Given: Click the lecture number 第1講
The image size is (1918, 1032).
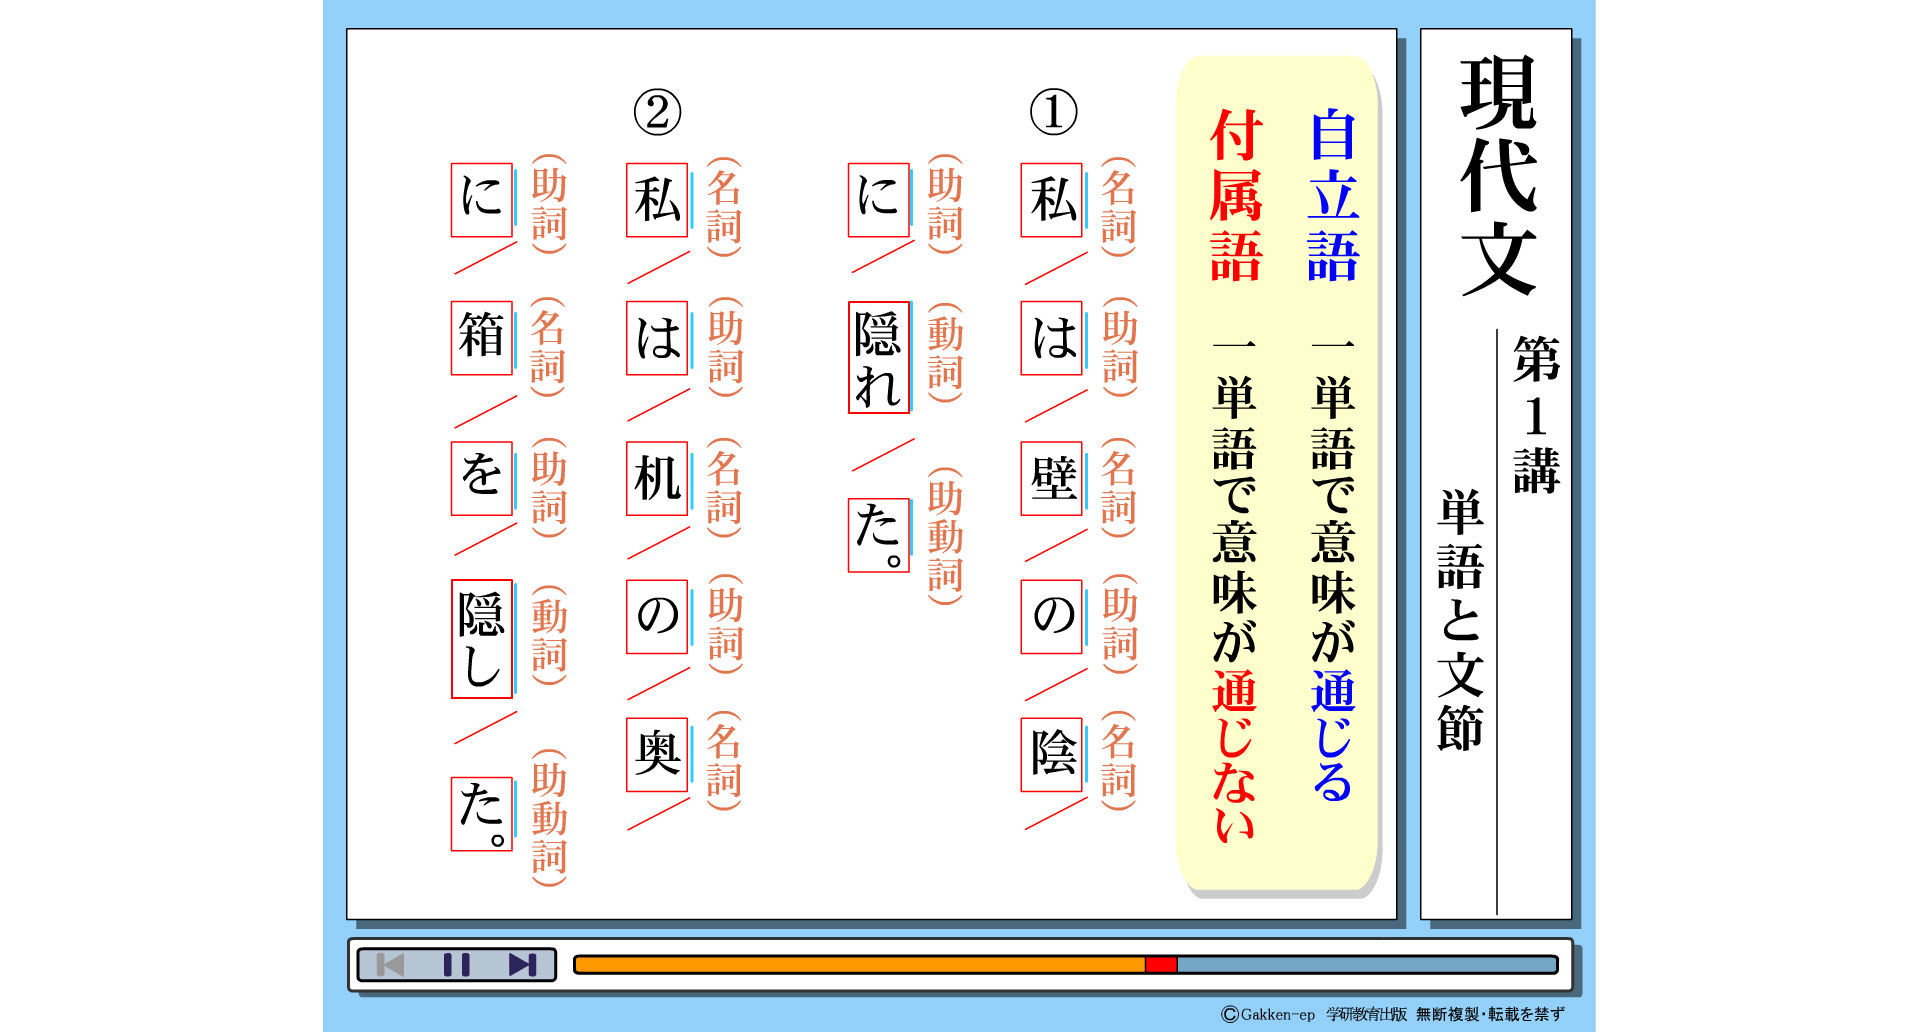Looking at the screenshot, I should pyautogui.click(x=1536, y=415).
